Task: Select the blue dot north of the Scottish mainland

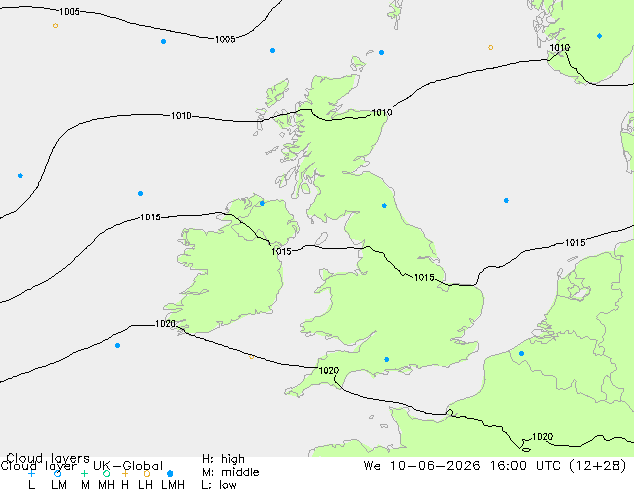Action: [x=381, y=53]
